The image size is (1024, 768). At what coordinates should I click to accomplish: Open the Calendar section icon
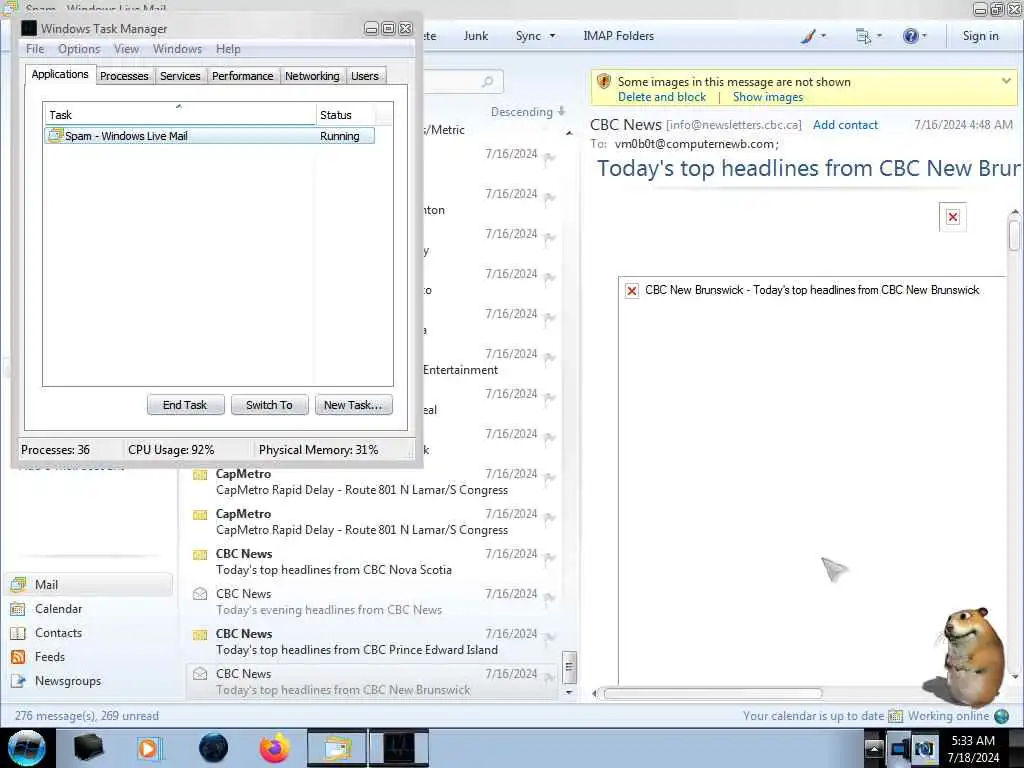click(18, 609)
